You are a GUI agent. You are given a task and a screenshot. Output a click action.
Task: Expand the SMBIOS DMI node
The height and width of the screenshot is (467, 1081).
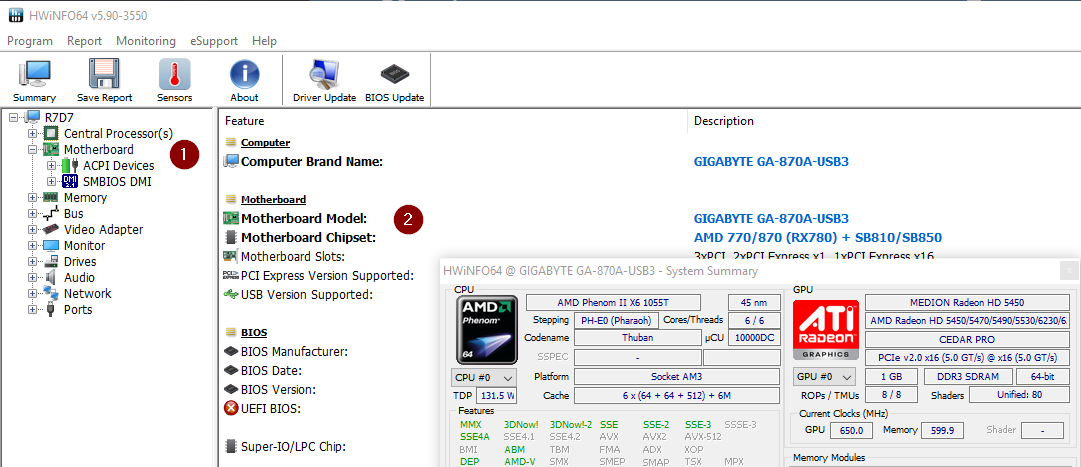click(52, 181)
